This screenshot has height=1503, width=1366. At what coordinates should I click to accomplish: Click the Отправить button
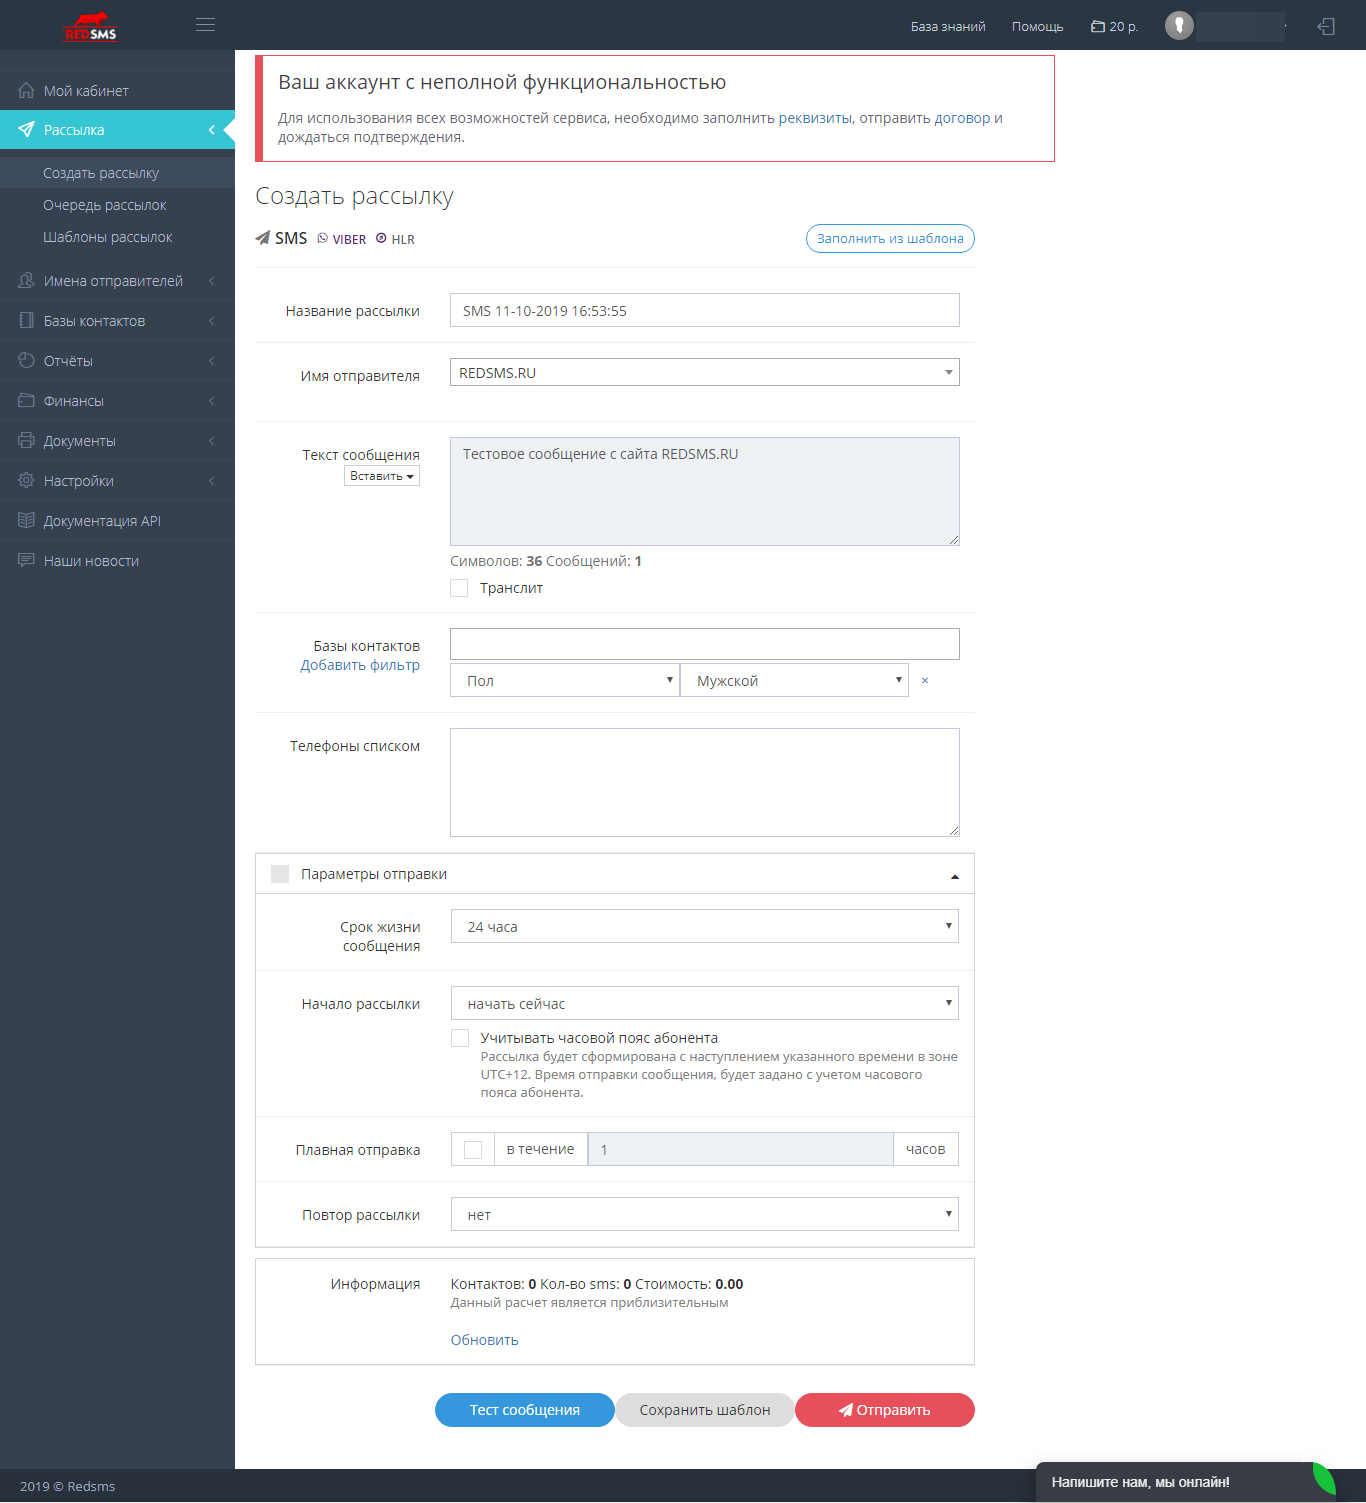885,1410
